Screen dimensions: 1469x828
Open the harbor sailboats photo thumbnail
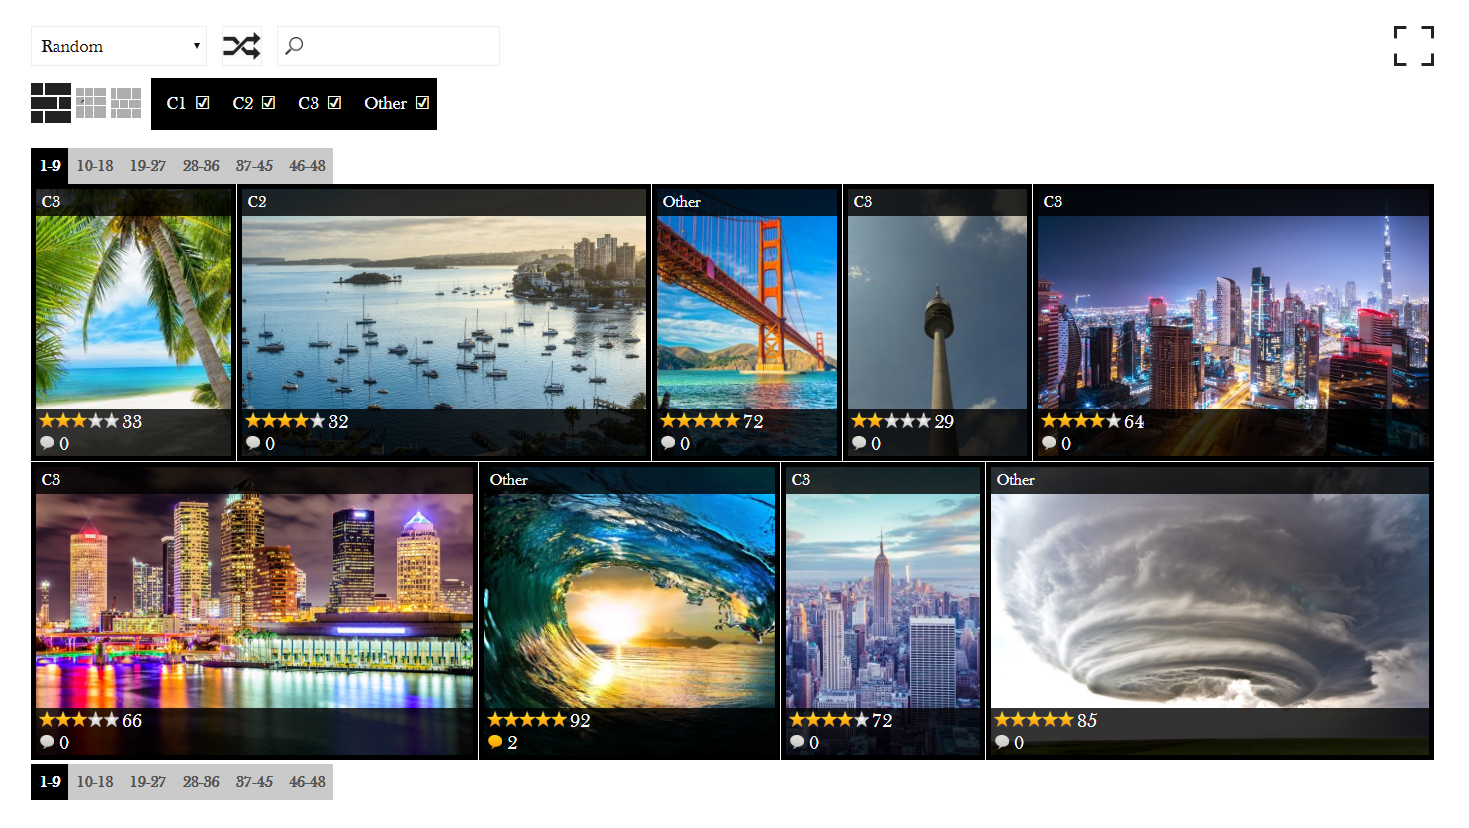(x=444, y=312)
